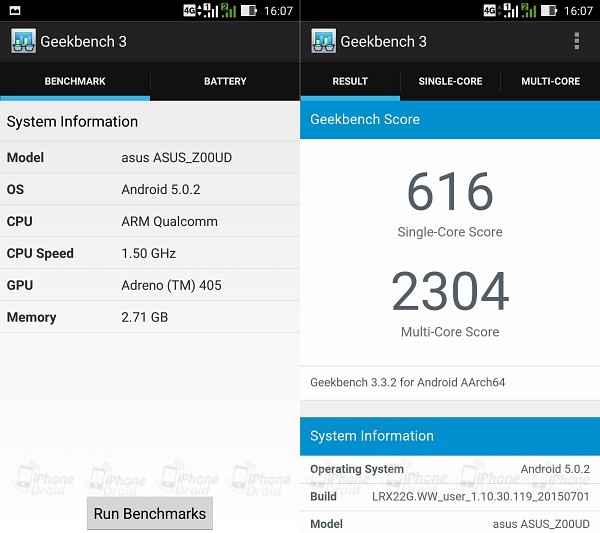Select the CPU Speed value '1.50 GHz'
This screenshot has height=533, width=600.
[x=148, y=253]
